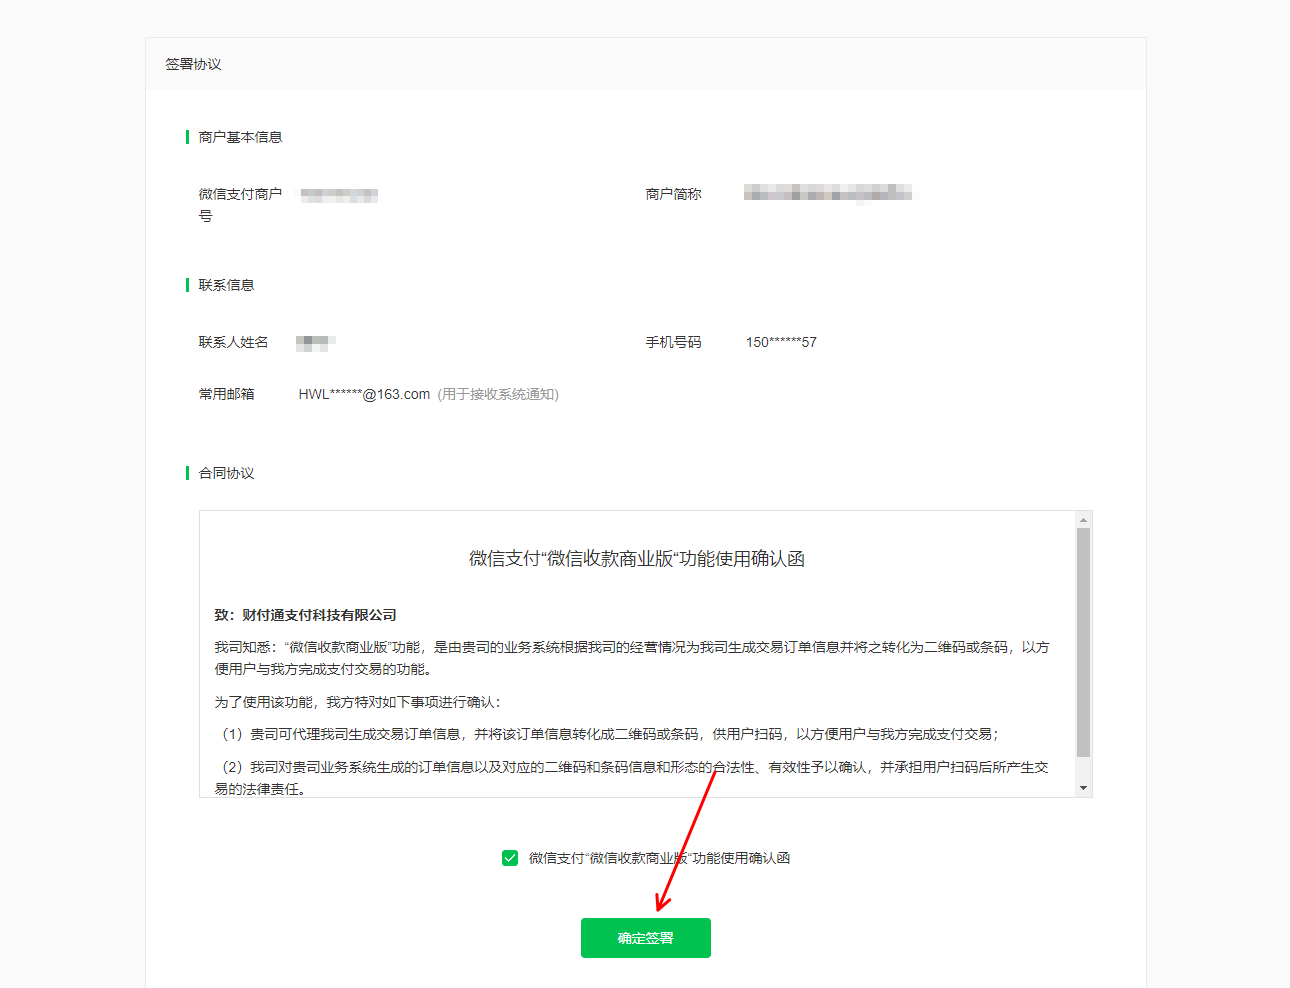Click the 微信支付商户号 label
The height and width of the screenshot is (988, 1290).
tap(240, 205)
